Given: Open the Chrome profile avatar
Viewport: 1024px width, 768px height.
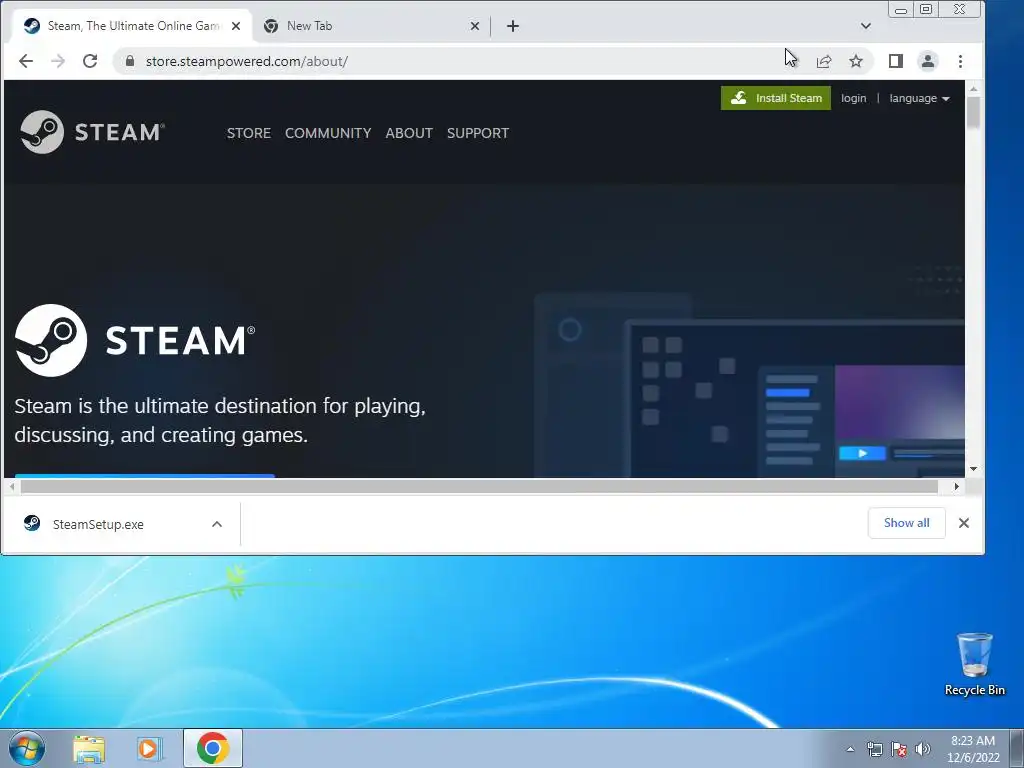Looking at the screenshot, I should tap(927, 61).
